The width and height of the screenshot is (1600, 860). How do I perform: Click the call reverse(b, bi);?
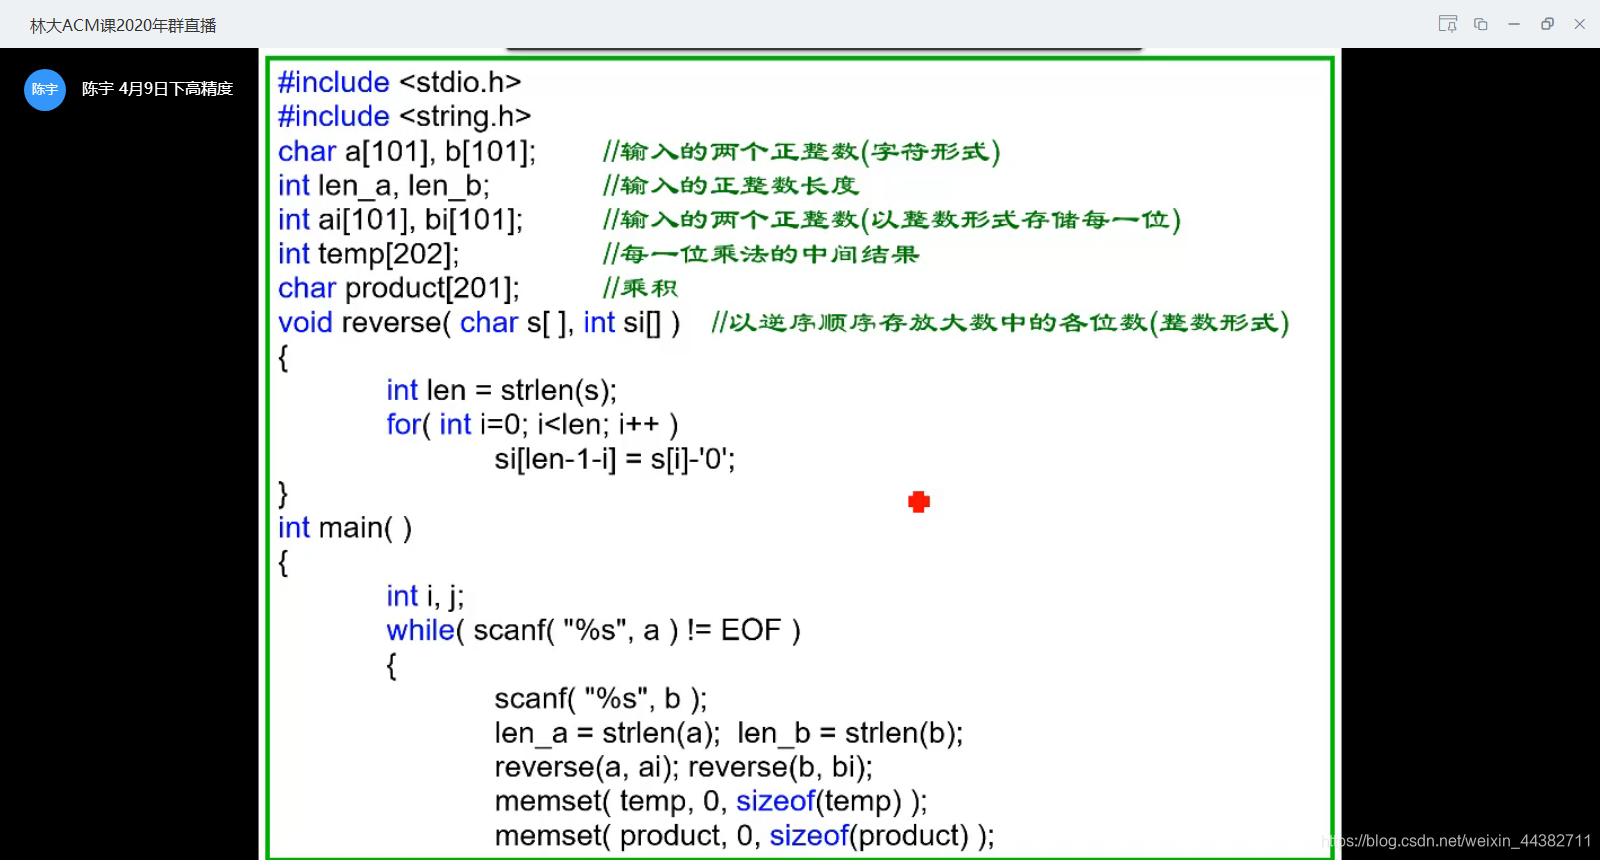pyautogui.click(x=781, y=767)
